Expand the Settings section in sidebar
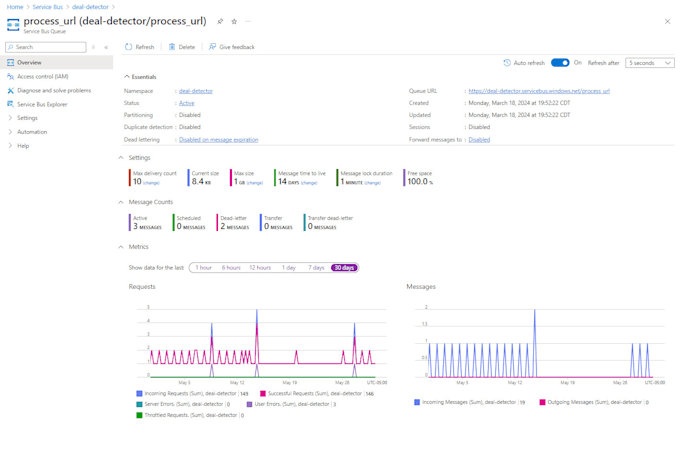 click(27, 118)
